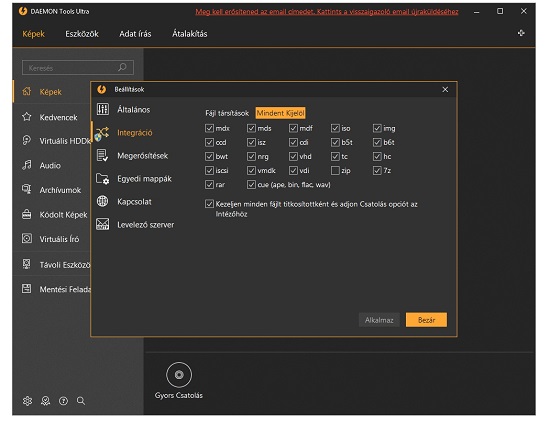
Task: Toggle the ccd checkbox
Action: pos(209,142)
